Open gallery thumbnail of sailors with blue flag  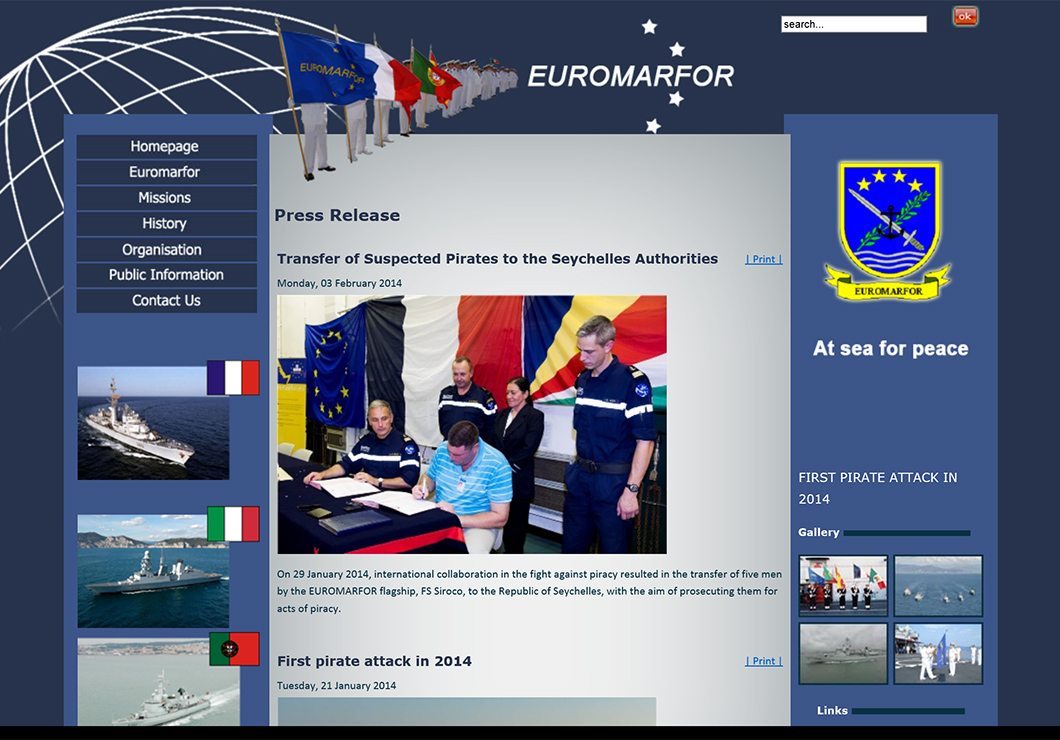[938, 653]
